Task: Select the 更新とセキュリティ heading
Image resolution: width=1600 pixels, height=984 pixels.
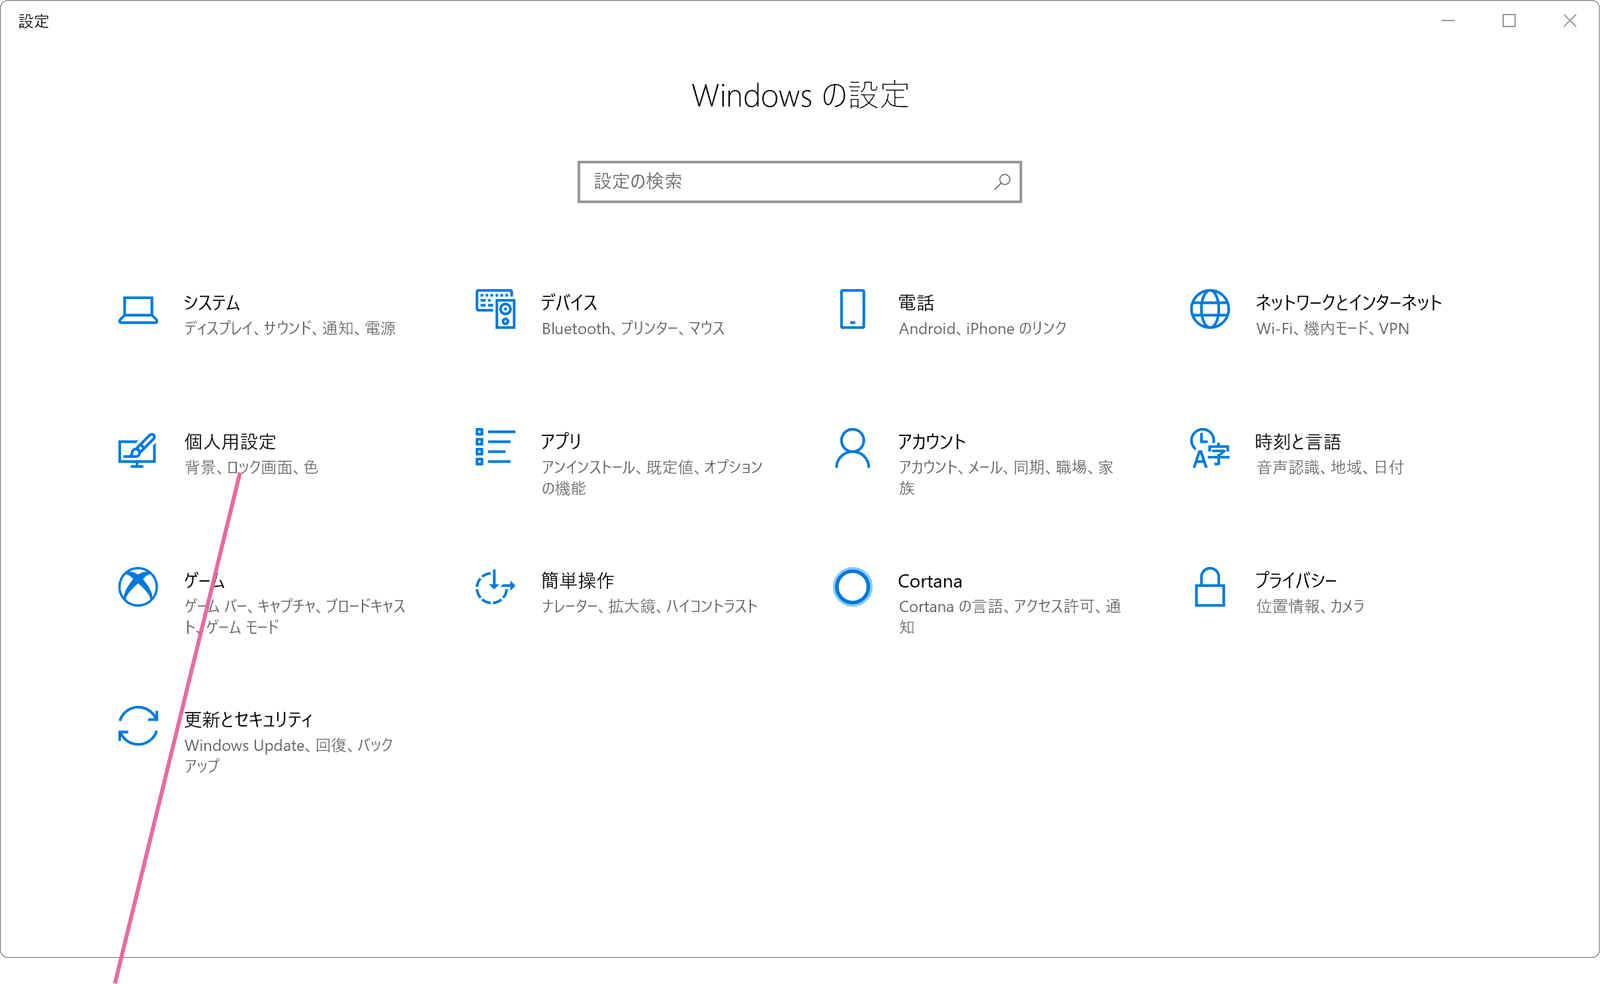Action: point(248,719)
